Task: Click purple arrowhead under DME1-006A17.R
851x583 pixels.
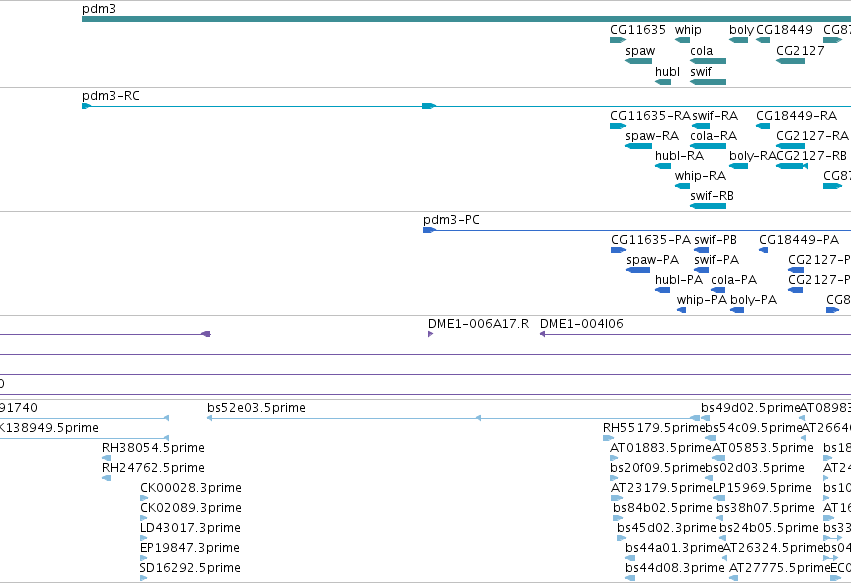Action: click(x=430, y=334)
